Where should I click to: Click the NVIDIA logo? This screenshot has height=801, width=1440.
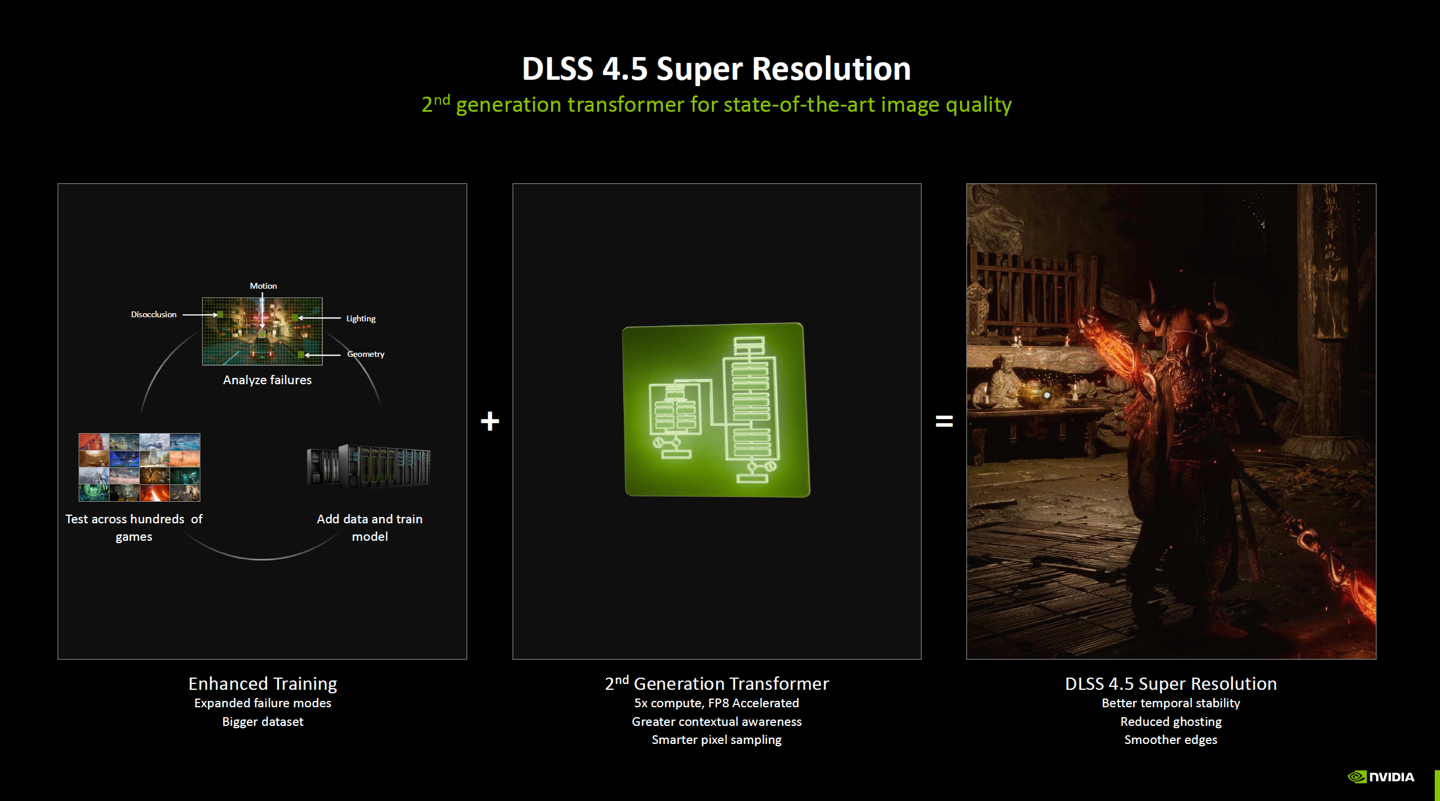1381,776
